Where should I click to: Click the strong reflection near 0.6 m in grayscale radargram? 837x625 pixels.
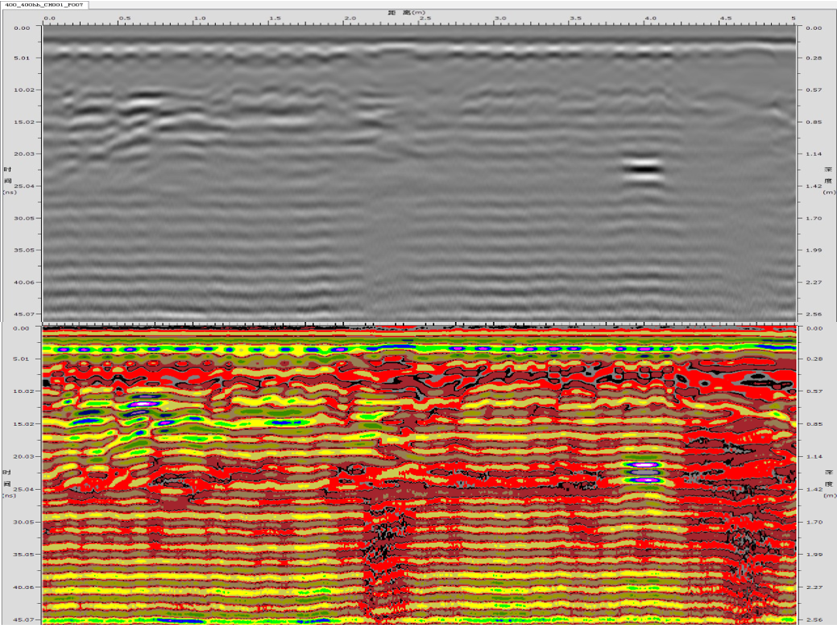(145, 100)
